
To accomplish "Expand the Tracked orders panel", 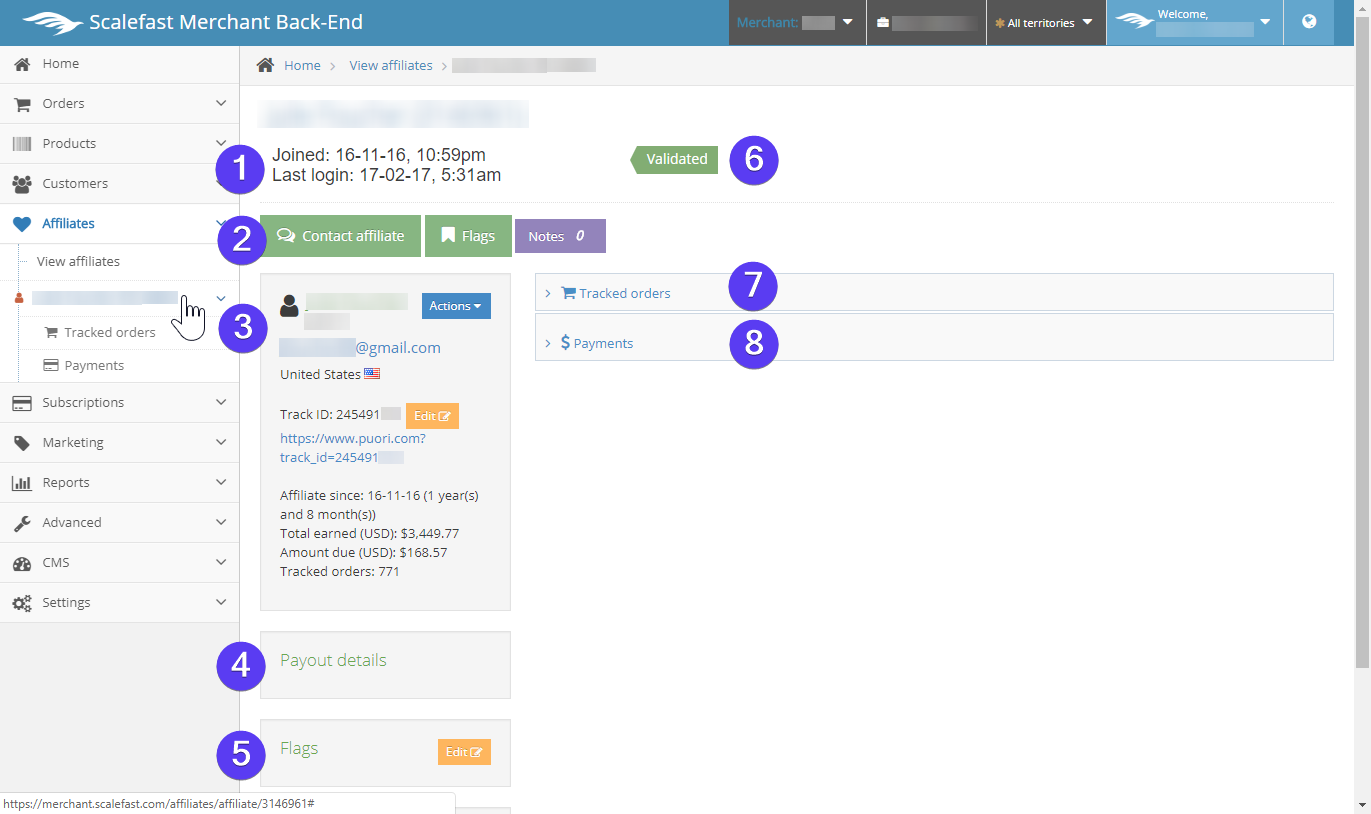I will coord(624,293).
